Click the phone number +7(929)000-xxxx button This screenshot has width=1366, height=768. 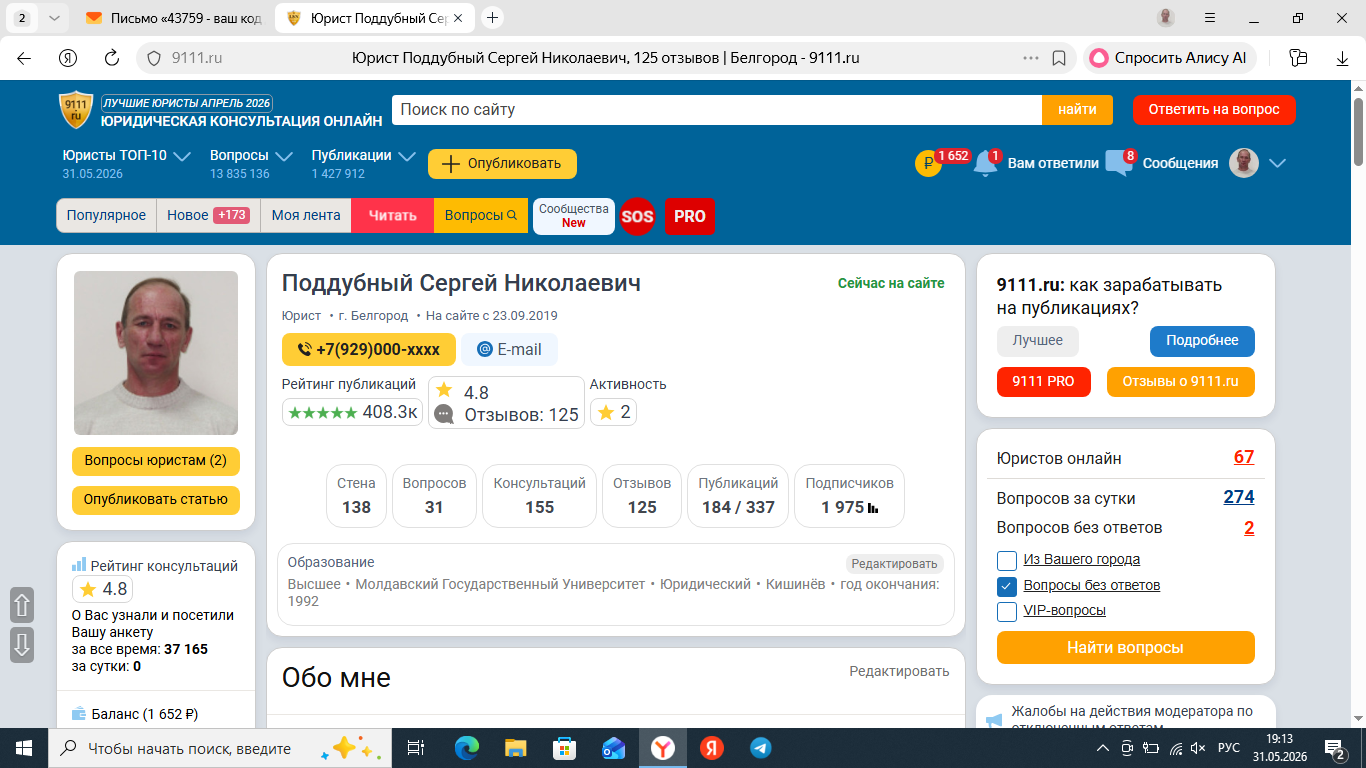pyautogui.click(x=369, y=349)
